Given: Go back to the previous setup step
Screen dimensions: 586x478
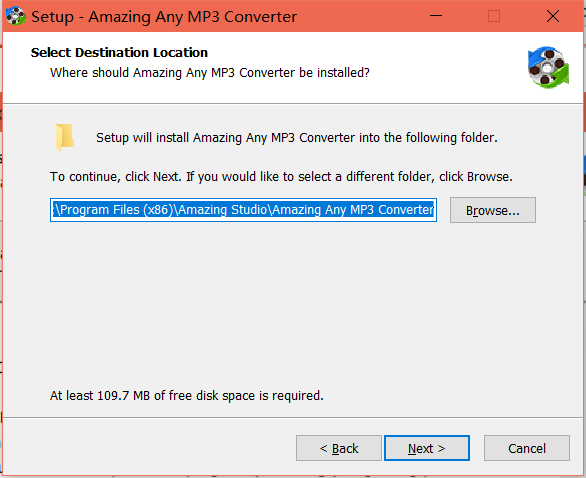Looking at the screenshot, I should coord(339,448).
